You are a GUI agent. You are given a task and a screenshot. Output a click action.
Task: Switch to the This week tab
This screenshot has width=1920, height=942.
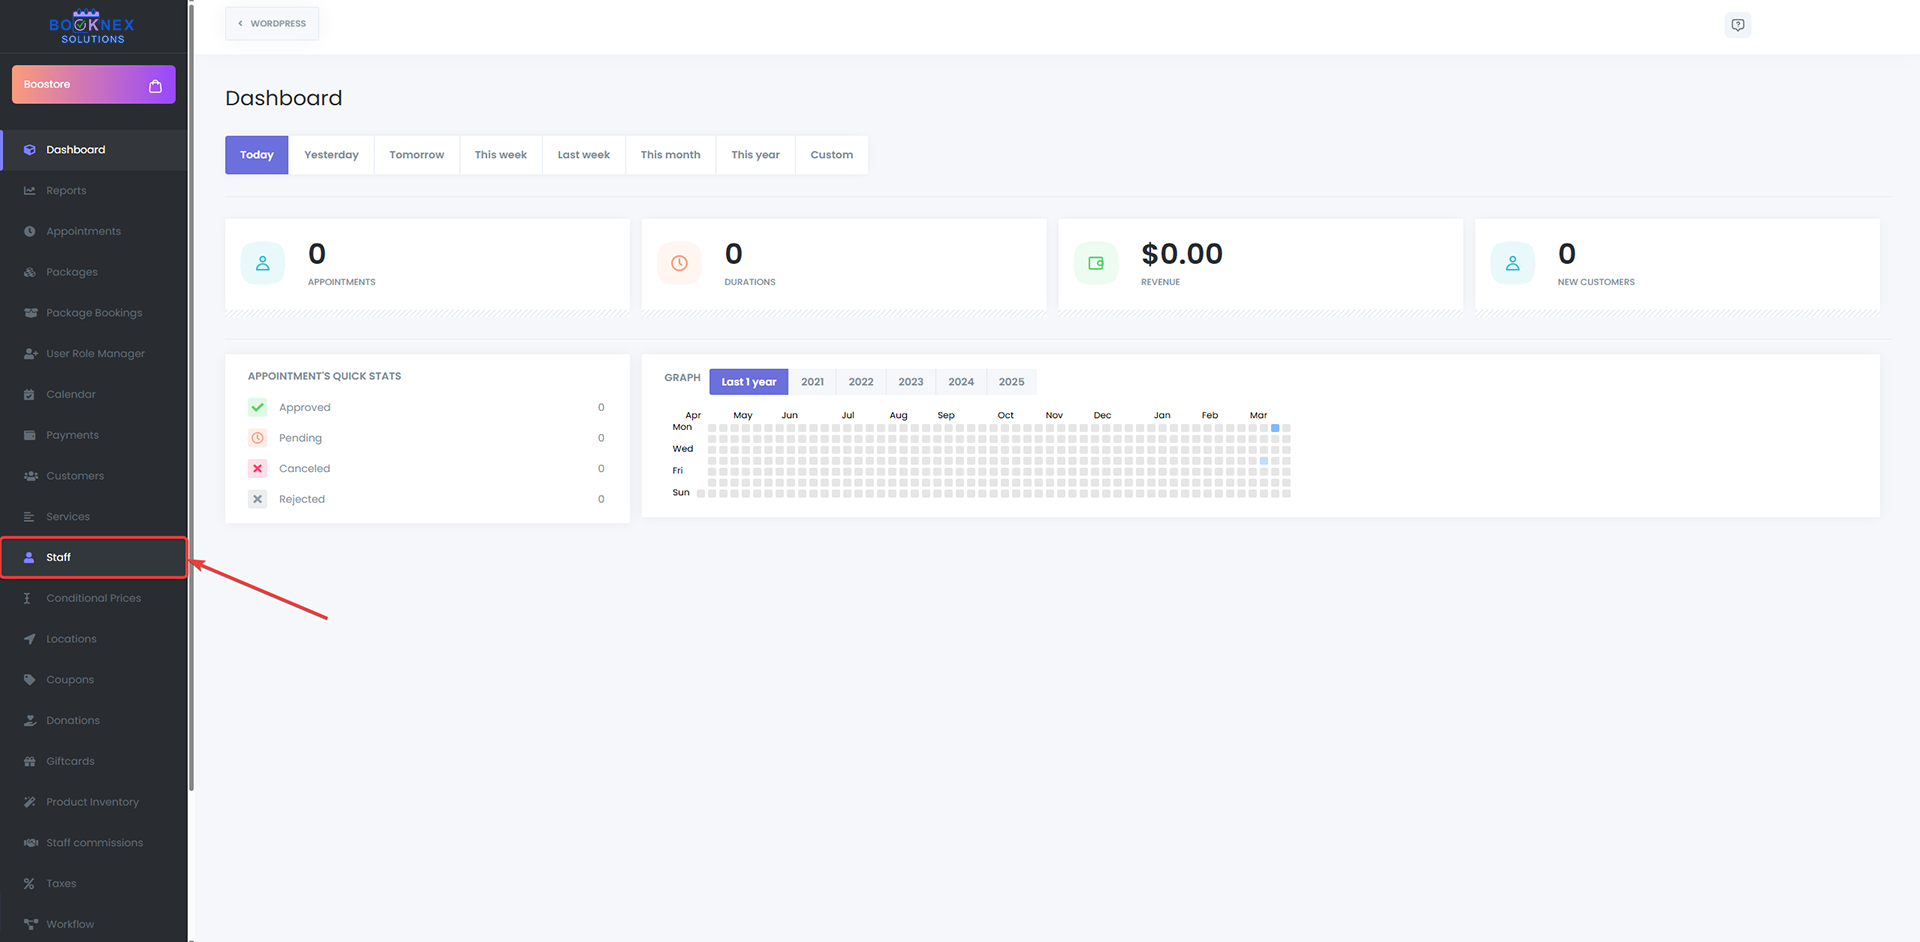pyautogui.click(x=500, y=155)
